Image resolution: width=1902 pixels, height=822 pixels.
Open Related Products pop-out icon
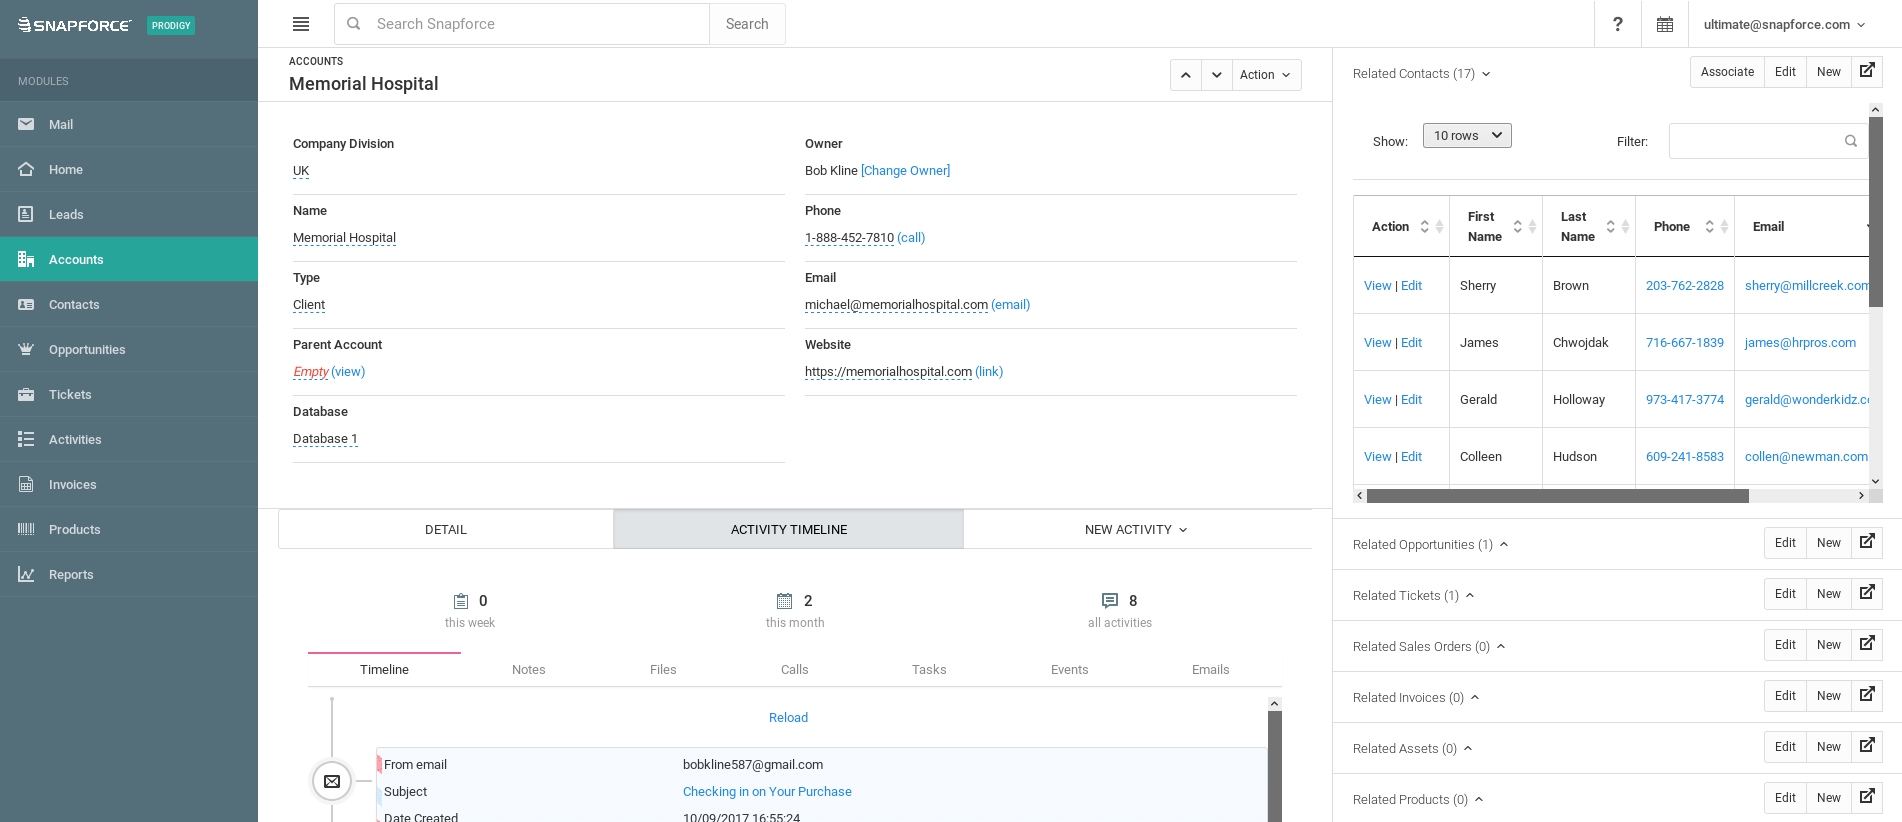(x=1867, y=797)
